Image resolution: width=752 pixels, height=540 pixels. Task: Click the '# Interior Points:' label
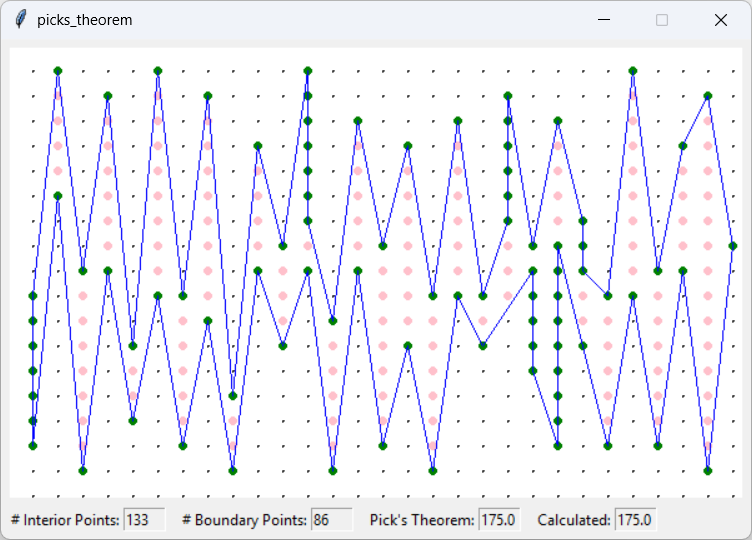coord(65,520)
